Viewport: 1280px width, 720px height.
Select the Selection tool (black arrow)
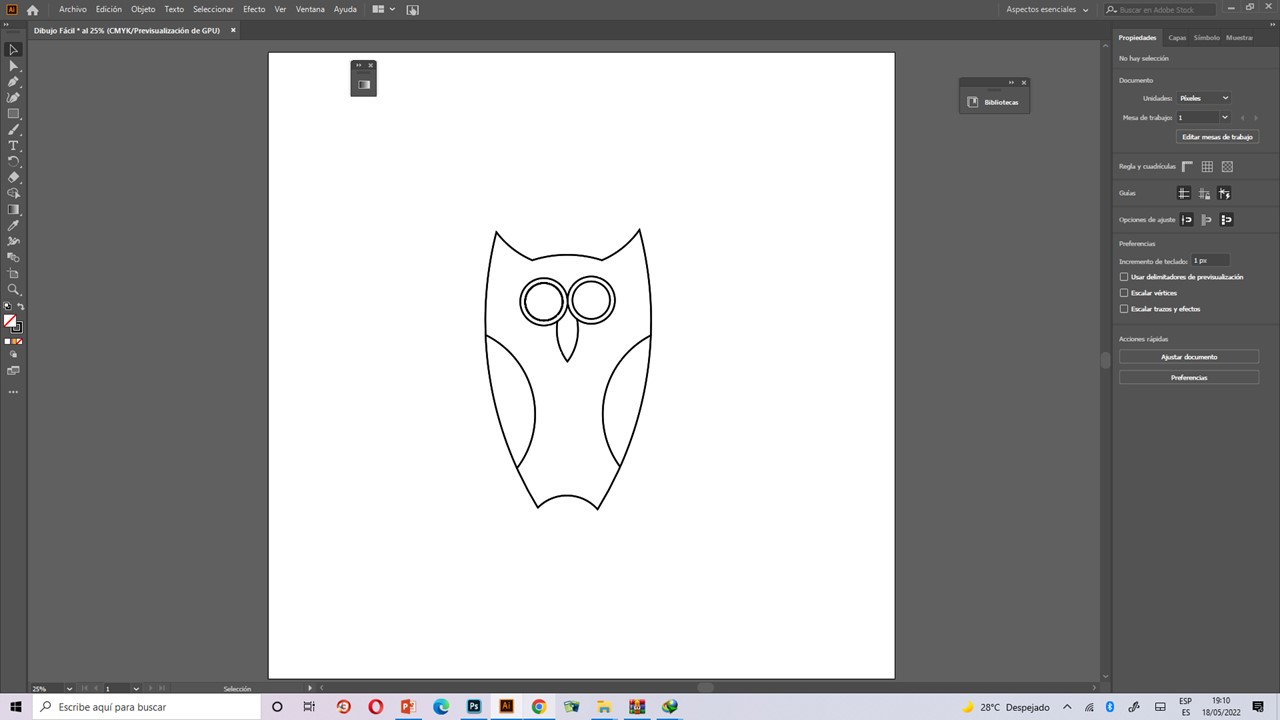[x=13, y=49]
